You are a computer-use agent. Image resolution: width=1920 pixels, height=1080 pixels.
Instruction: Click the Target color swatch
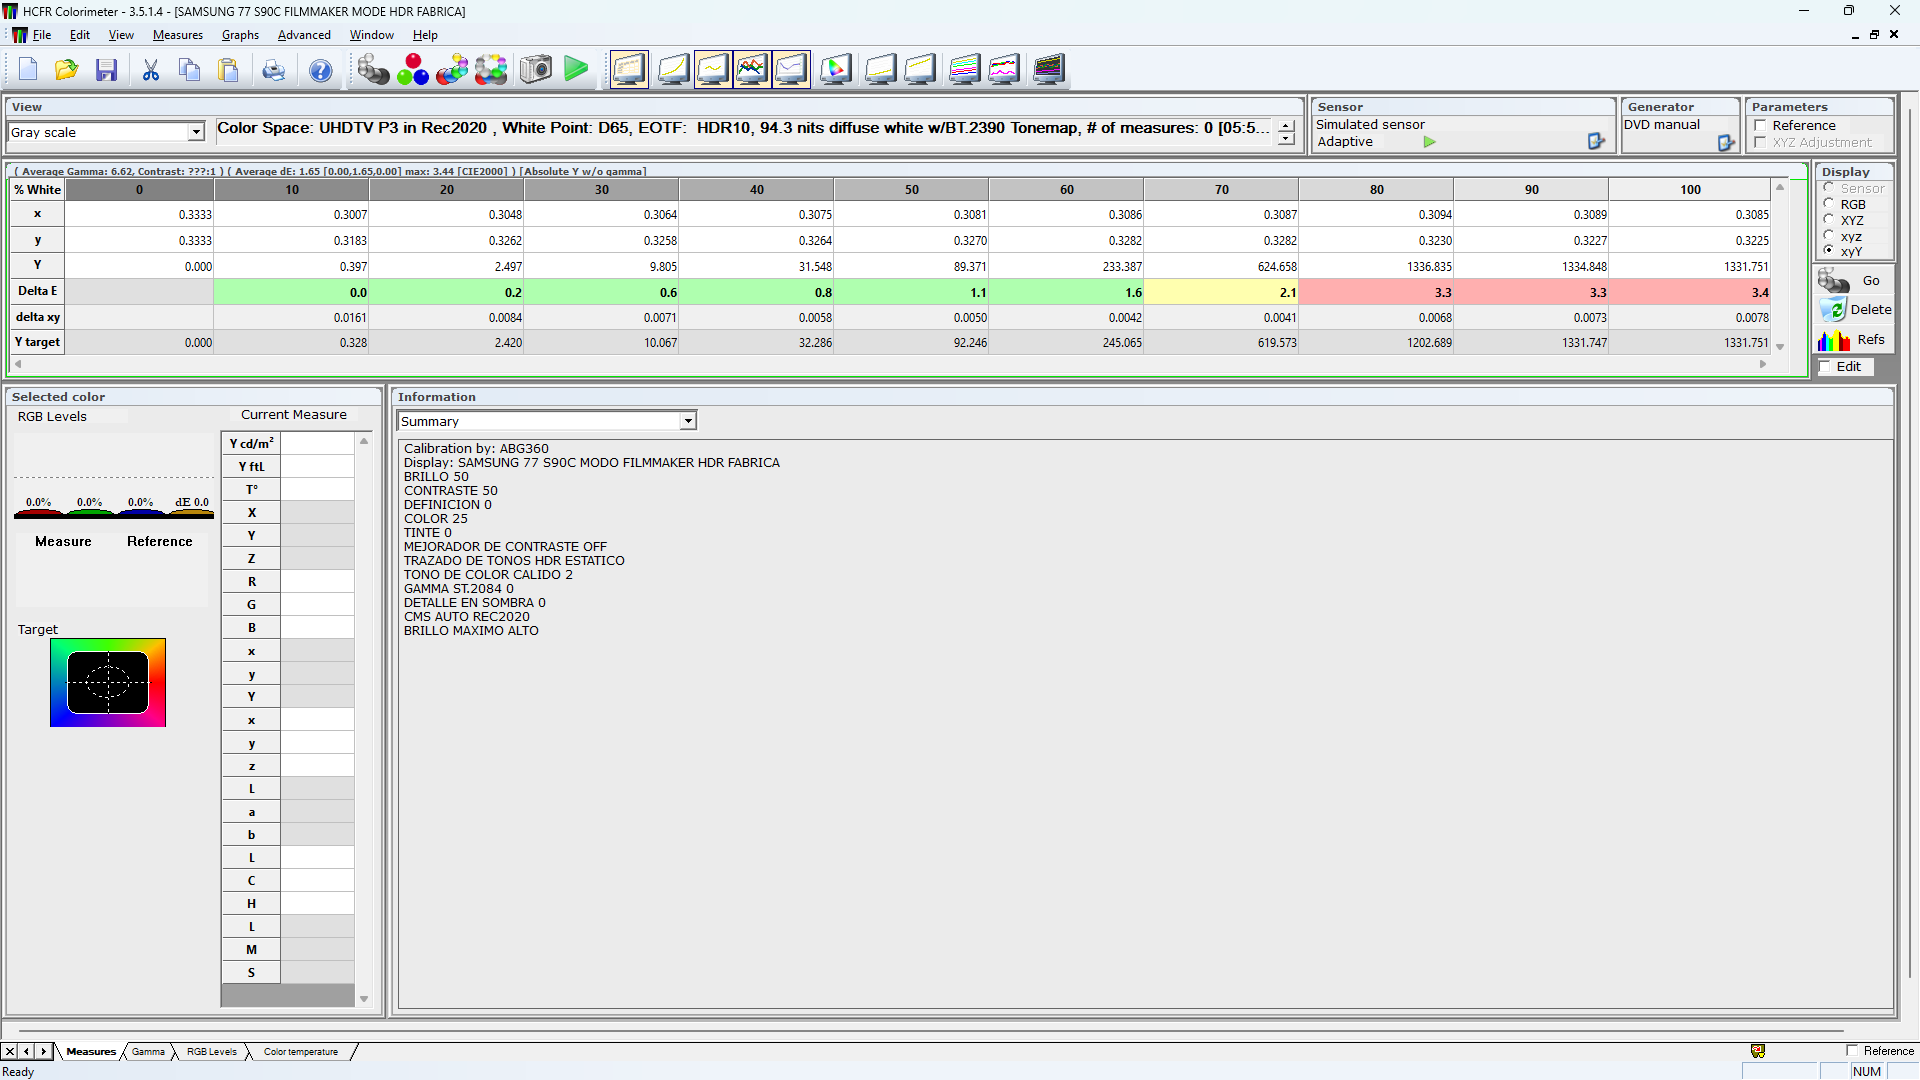click(x=108, y=683)
